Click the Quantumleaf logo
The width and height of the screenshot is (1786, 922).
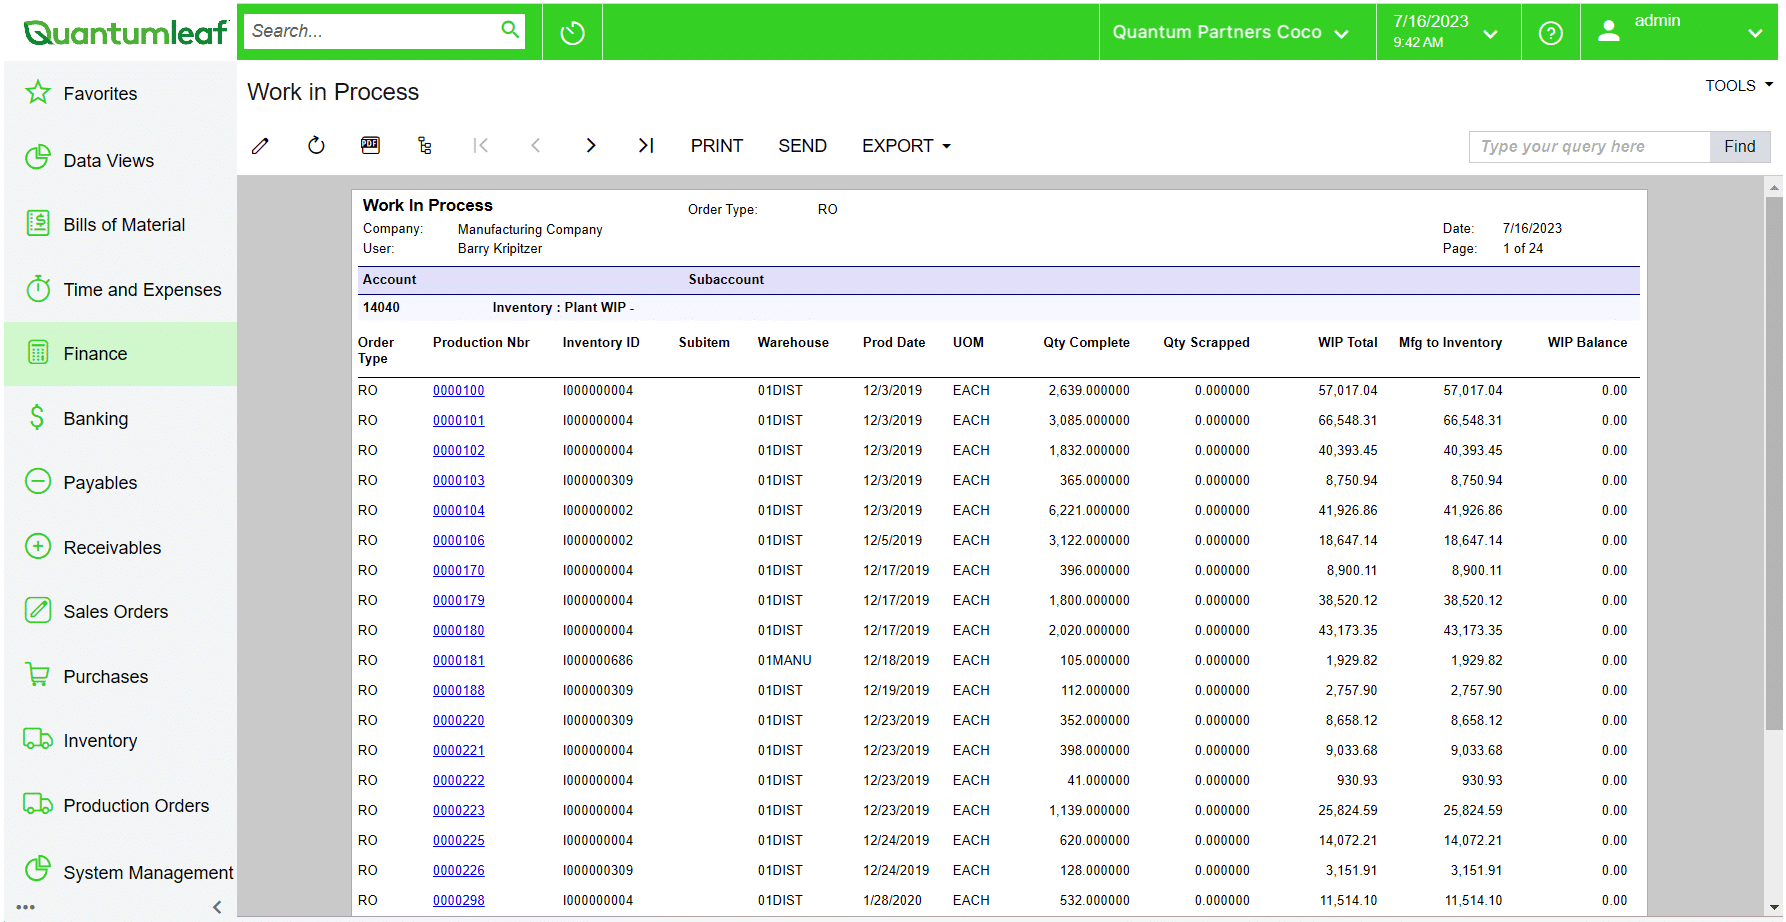[125, 32]
